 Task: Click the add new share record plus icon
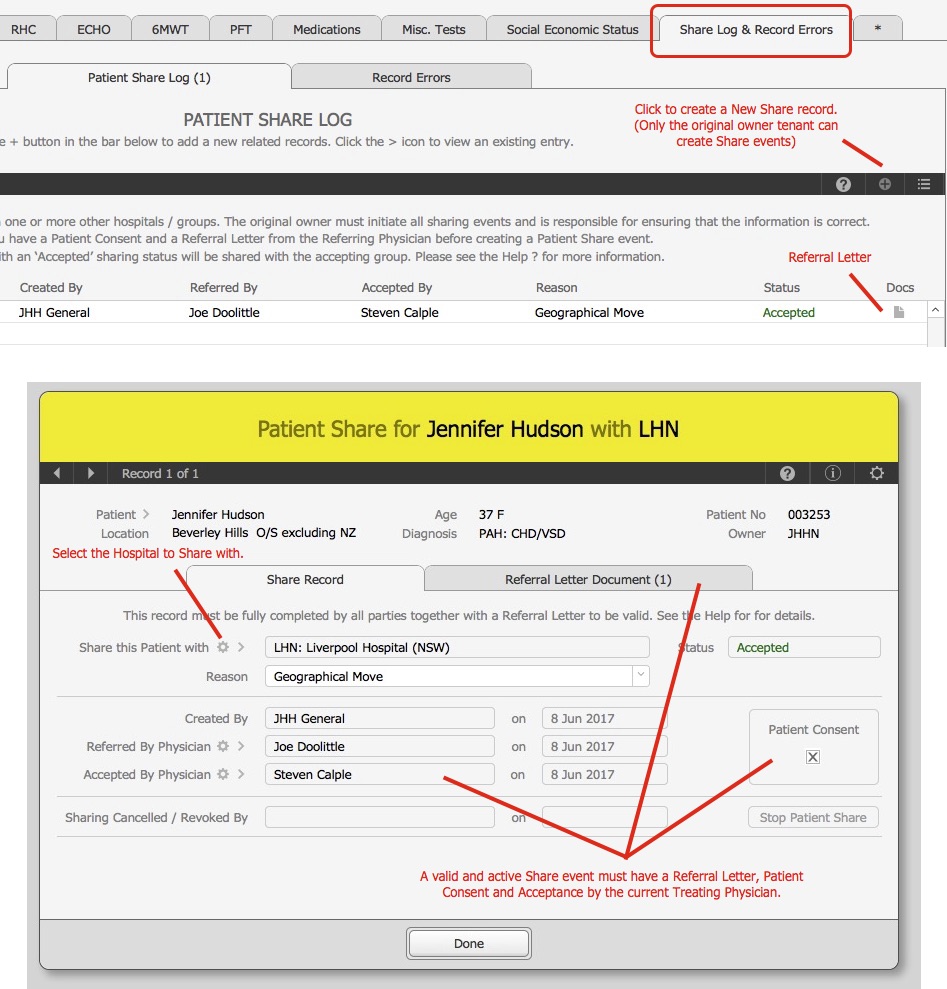coord(884,184)
